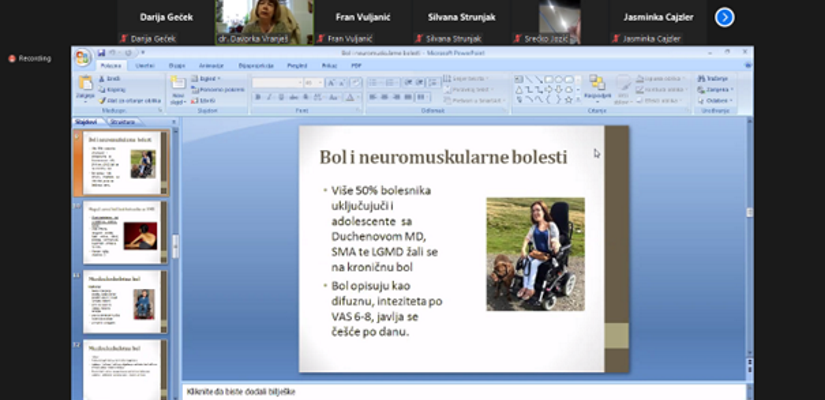
Task: Open the Rasporedi arrange button
Action: [597, 87]
